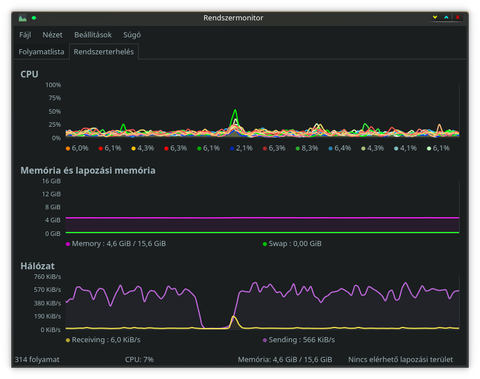480x379 pixels.
Task: Open the magenta Memory color swatch
Action: pyautogui.click(x=68, y=244)
